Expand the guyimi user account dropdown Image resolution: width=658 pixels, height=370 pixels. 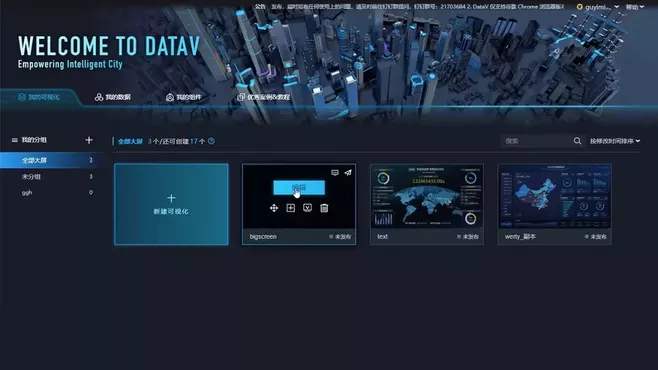tap(598, 7)
